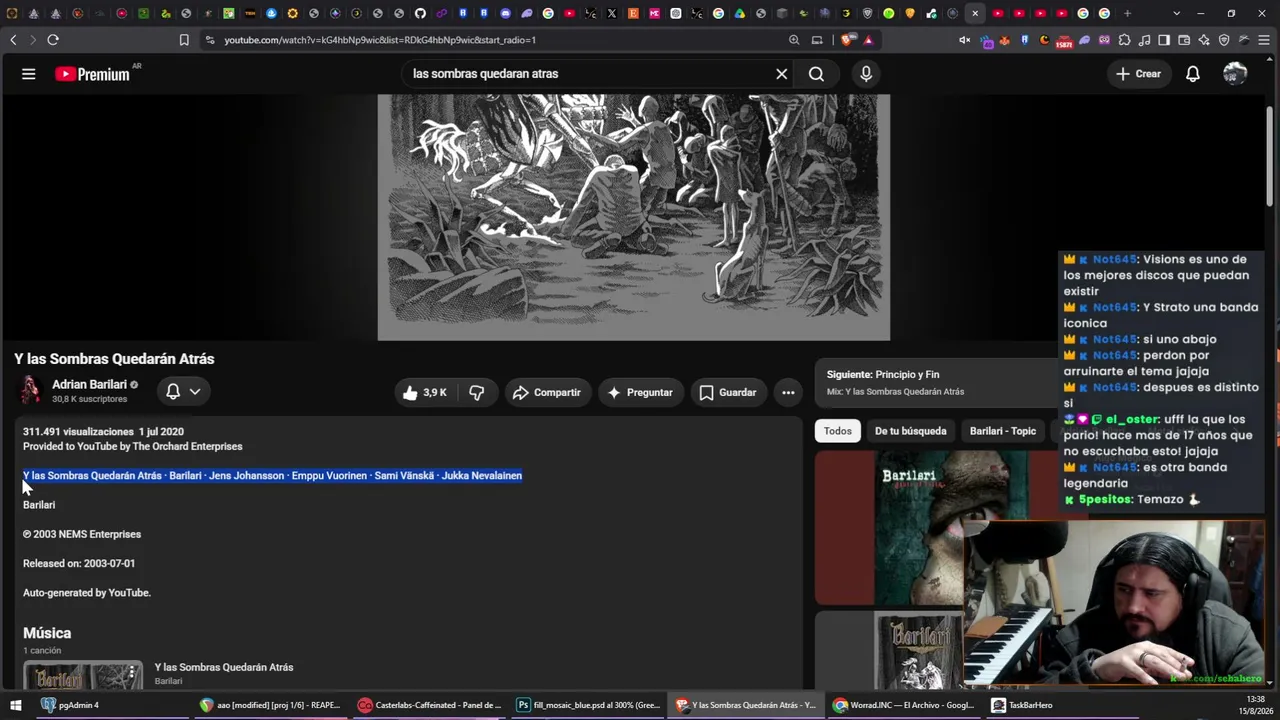Viewport: 1280px width, 720px height.
Task: Open the YouTube guide menu
Action: click(x=29, y=74)
